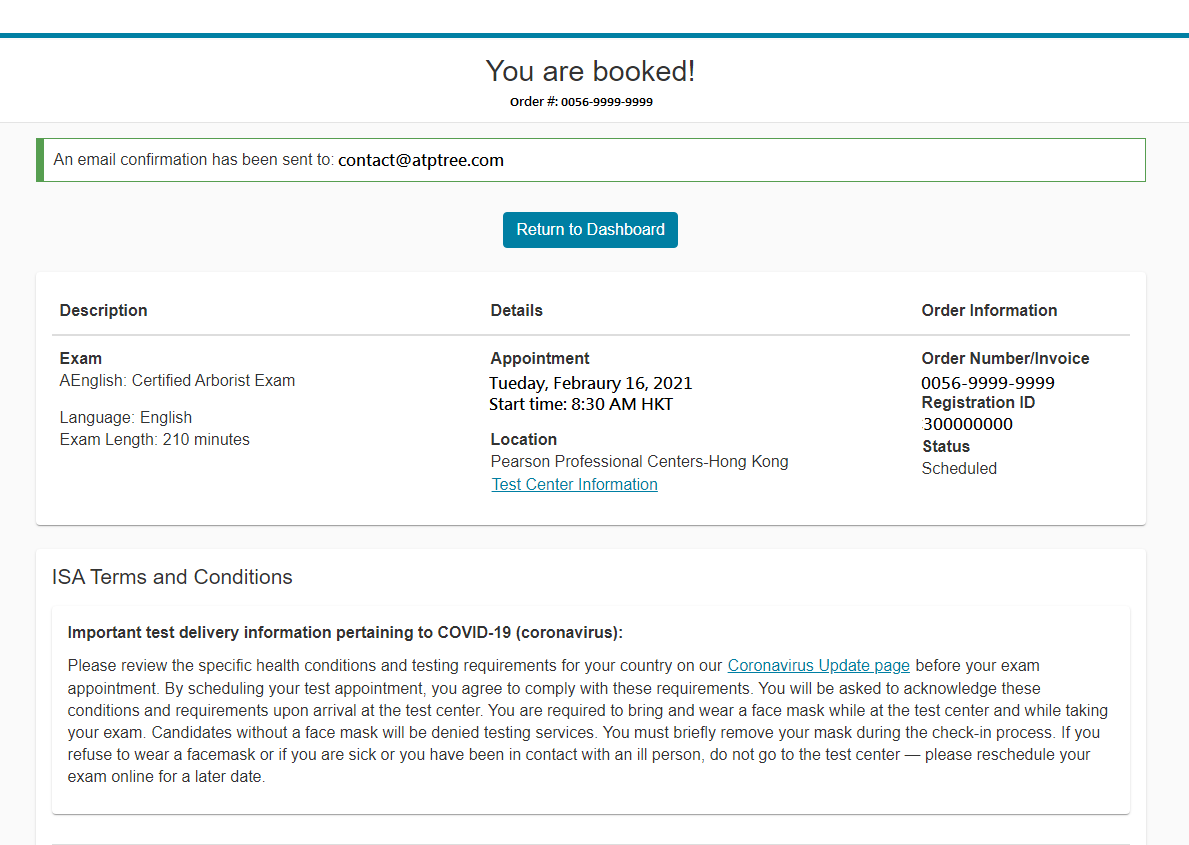The image size is (1189, 845).
Task: Click the Details column header
Action: coord(516,310)
